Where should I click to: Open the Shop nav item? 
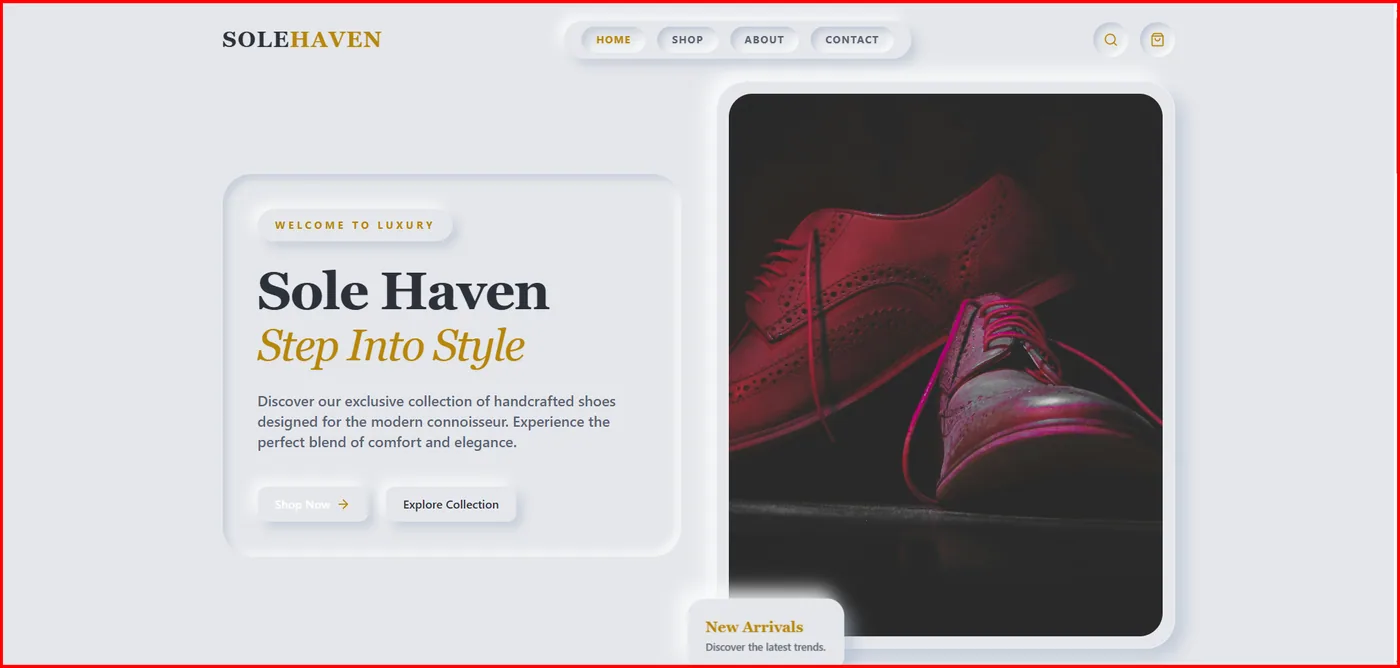point(687,40)
